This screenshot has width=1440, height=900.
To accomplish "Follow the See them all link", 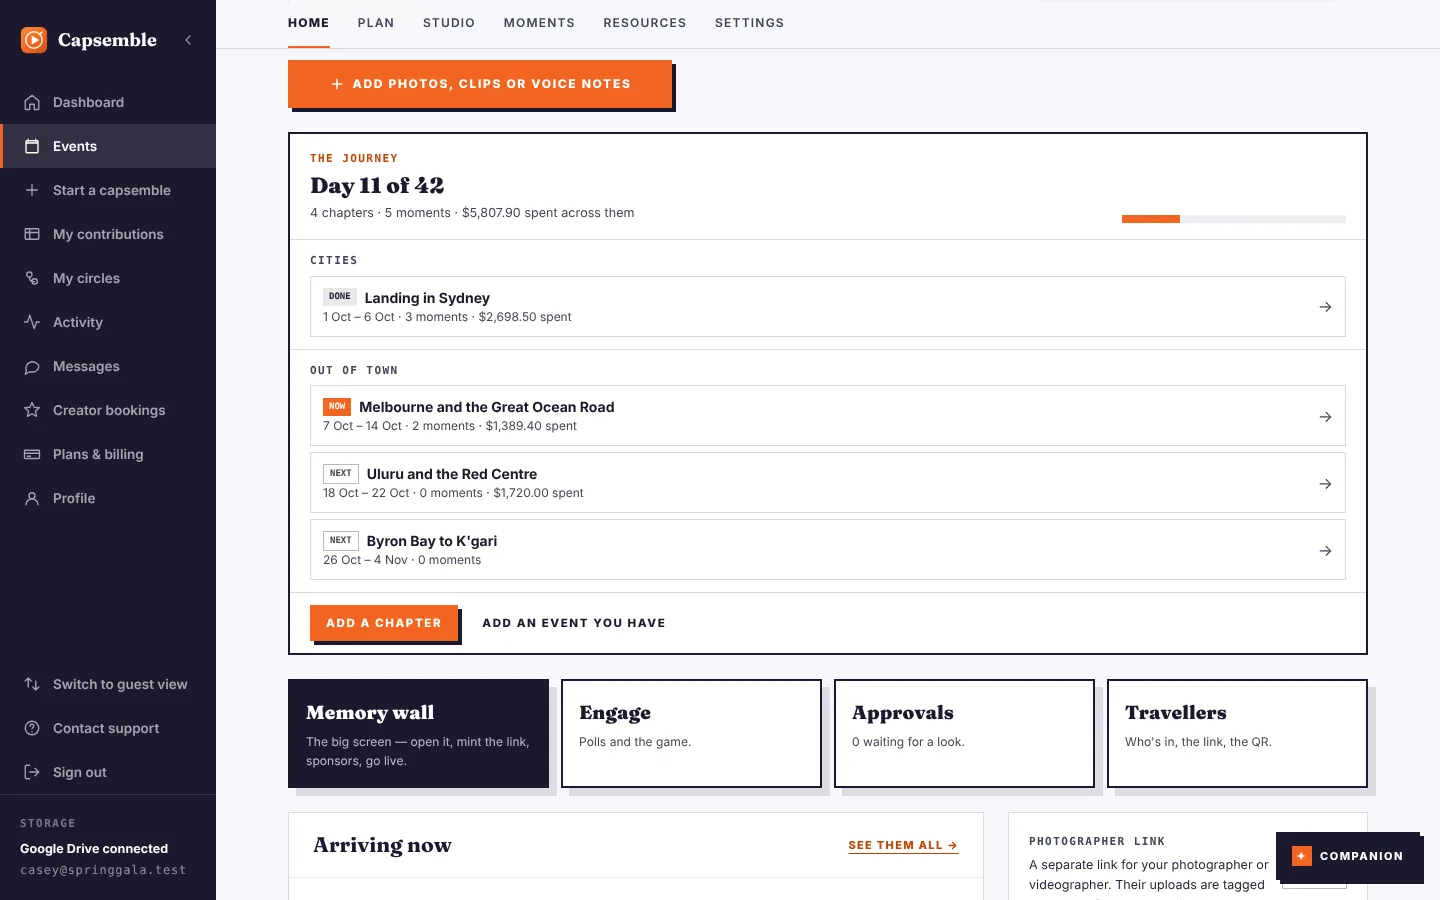I will [903, 845].
